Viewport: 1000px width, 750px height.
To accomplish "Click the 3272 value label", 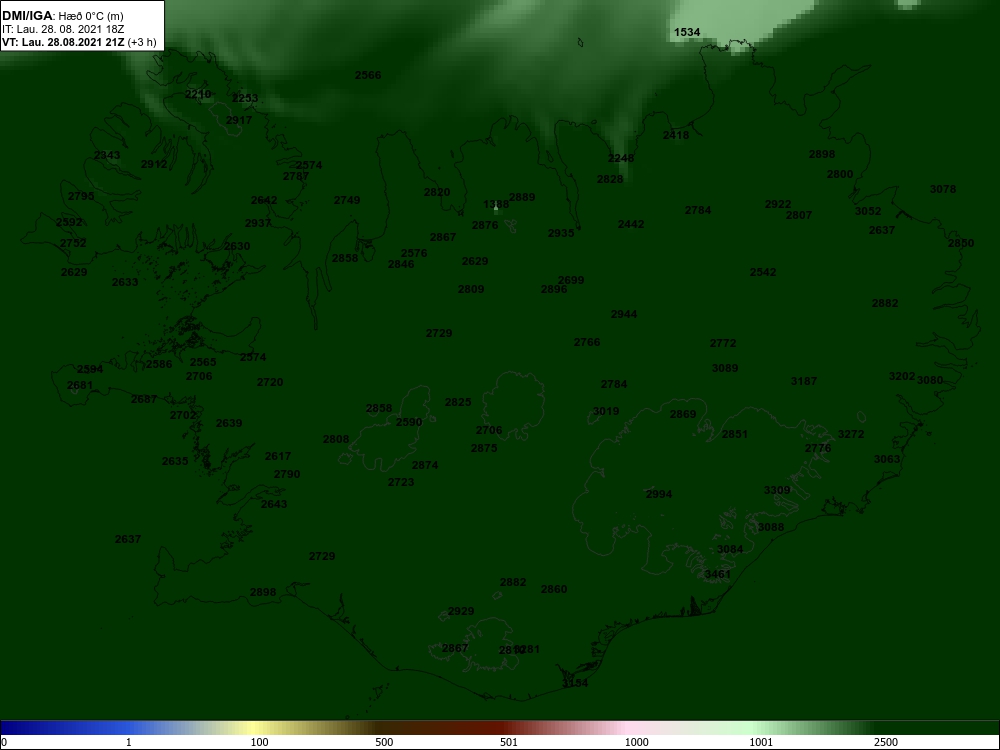I will click(851, 434).
